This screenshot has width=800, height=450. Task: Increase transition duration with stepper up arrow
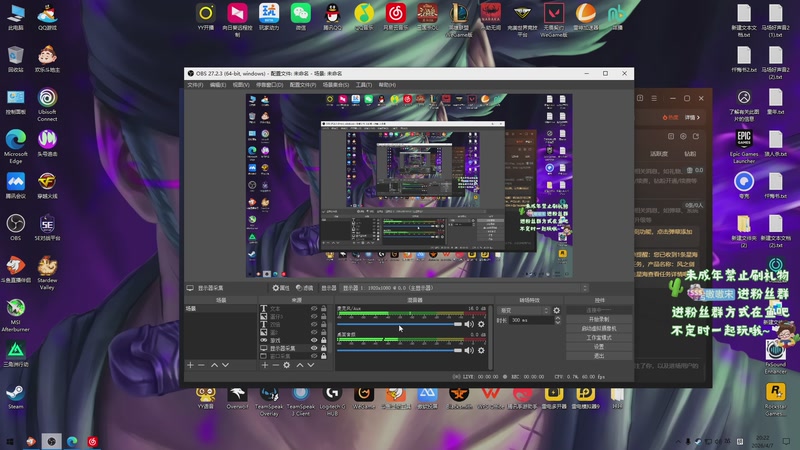[x=558, y=318]
